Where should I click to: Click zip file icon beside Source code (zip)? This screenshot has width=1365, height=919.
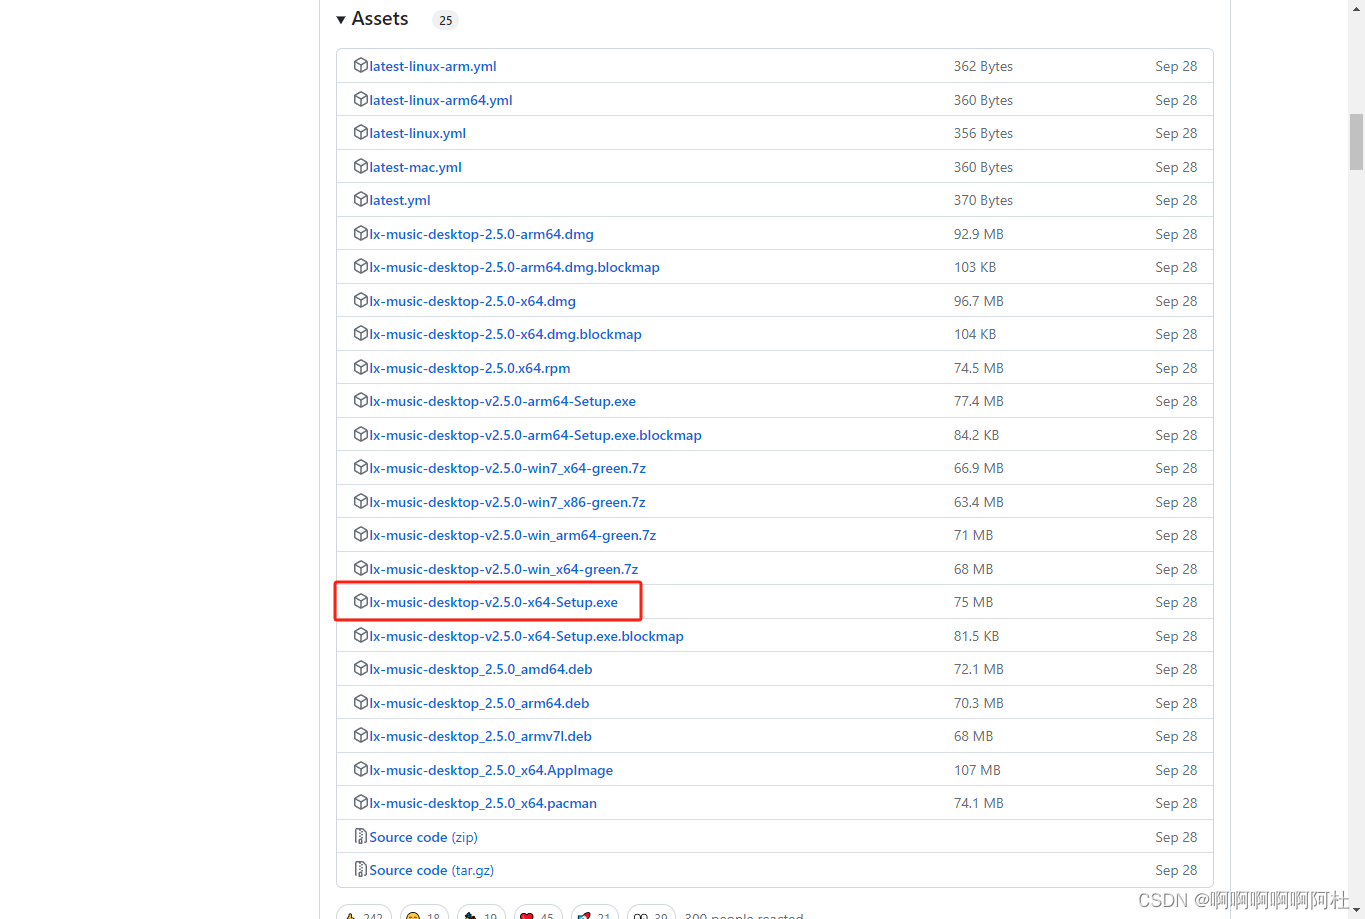pos(361,836)
